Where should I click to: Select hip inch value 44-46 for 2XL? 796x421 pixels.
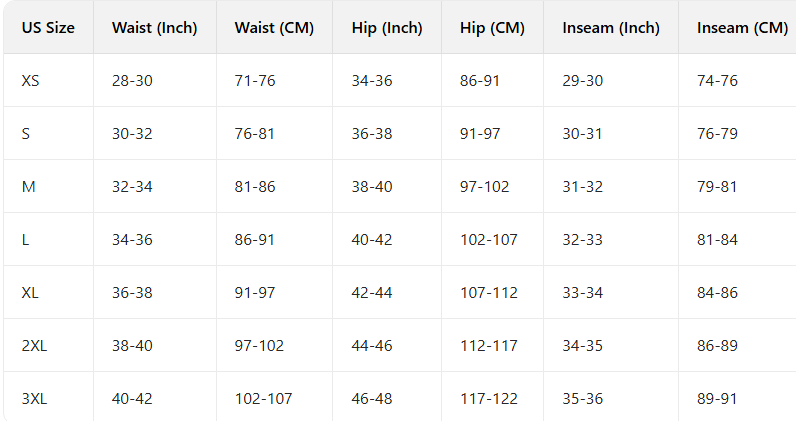tap(372, 346)
